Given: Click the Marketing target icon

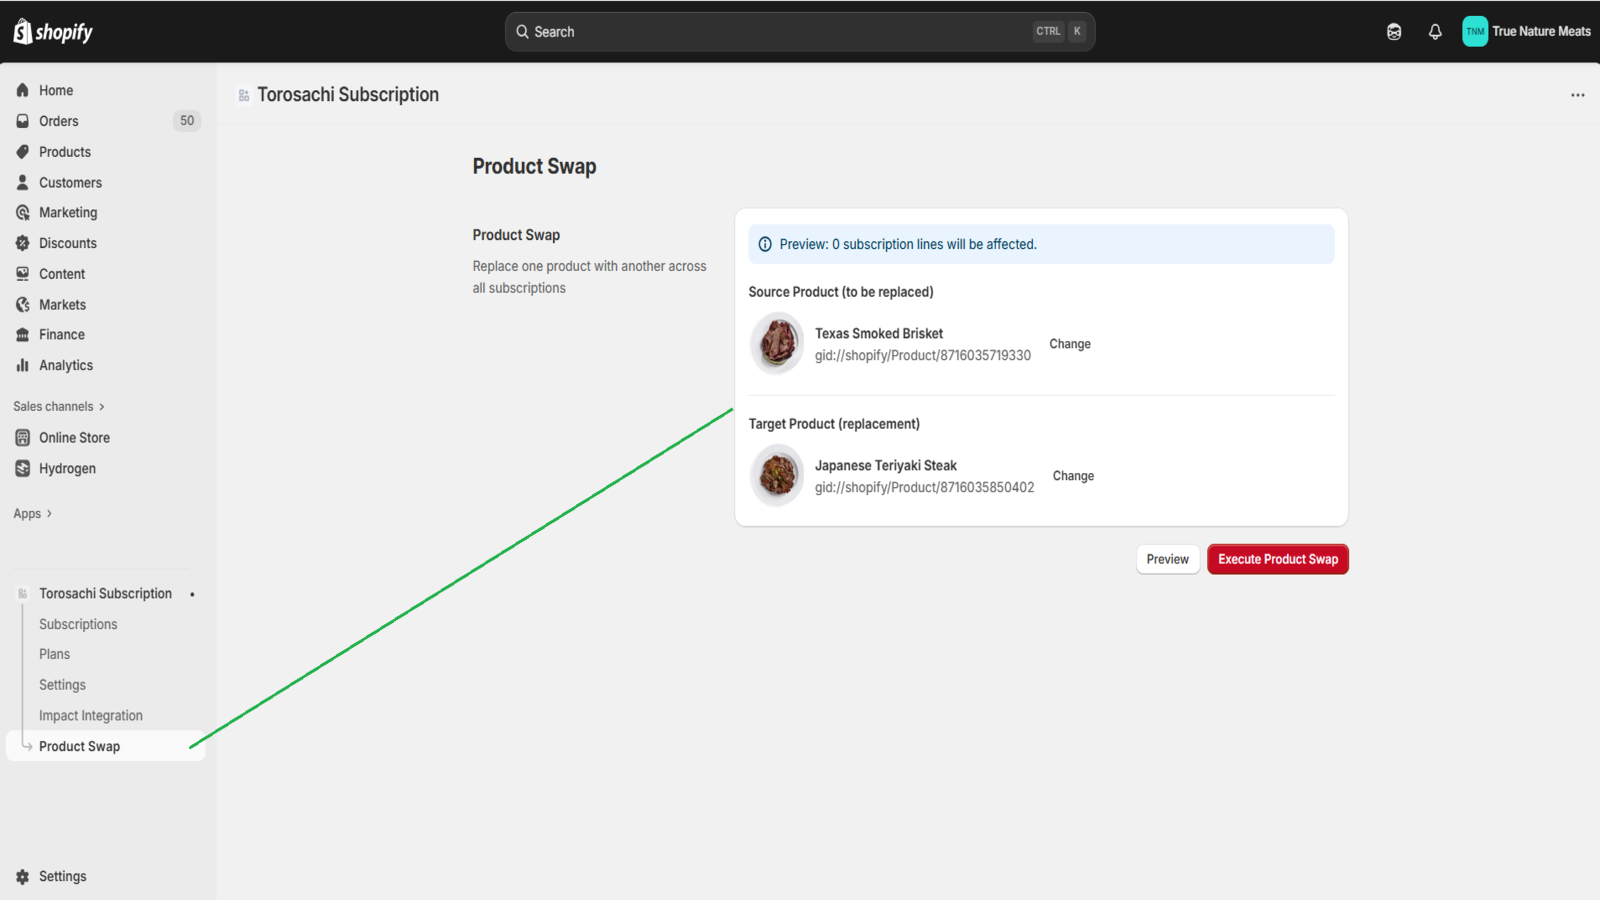Looking at the screenshot, I should 22,213.
